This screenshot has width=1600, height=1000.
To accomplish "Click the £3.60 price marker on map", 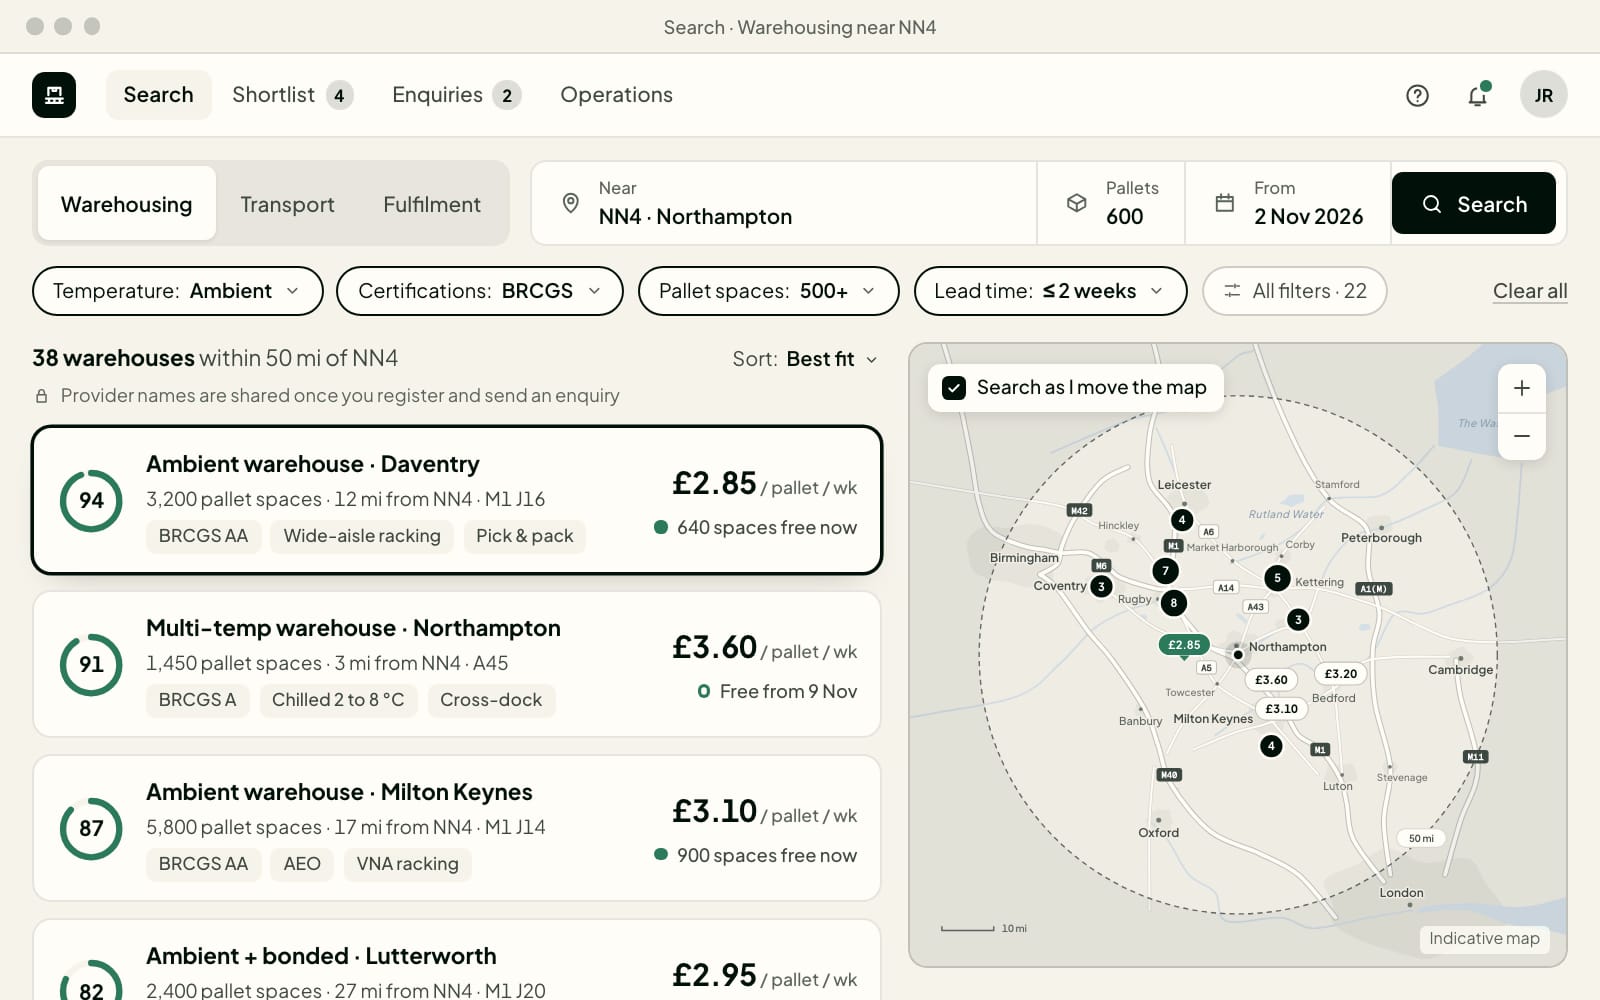I will 1271,679.
